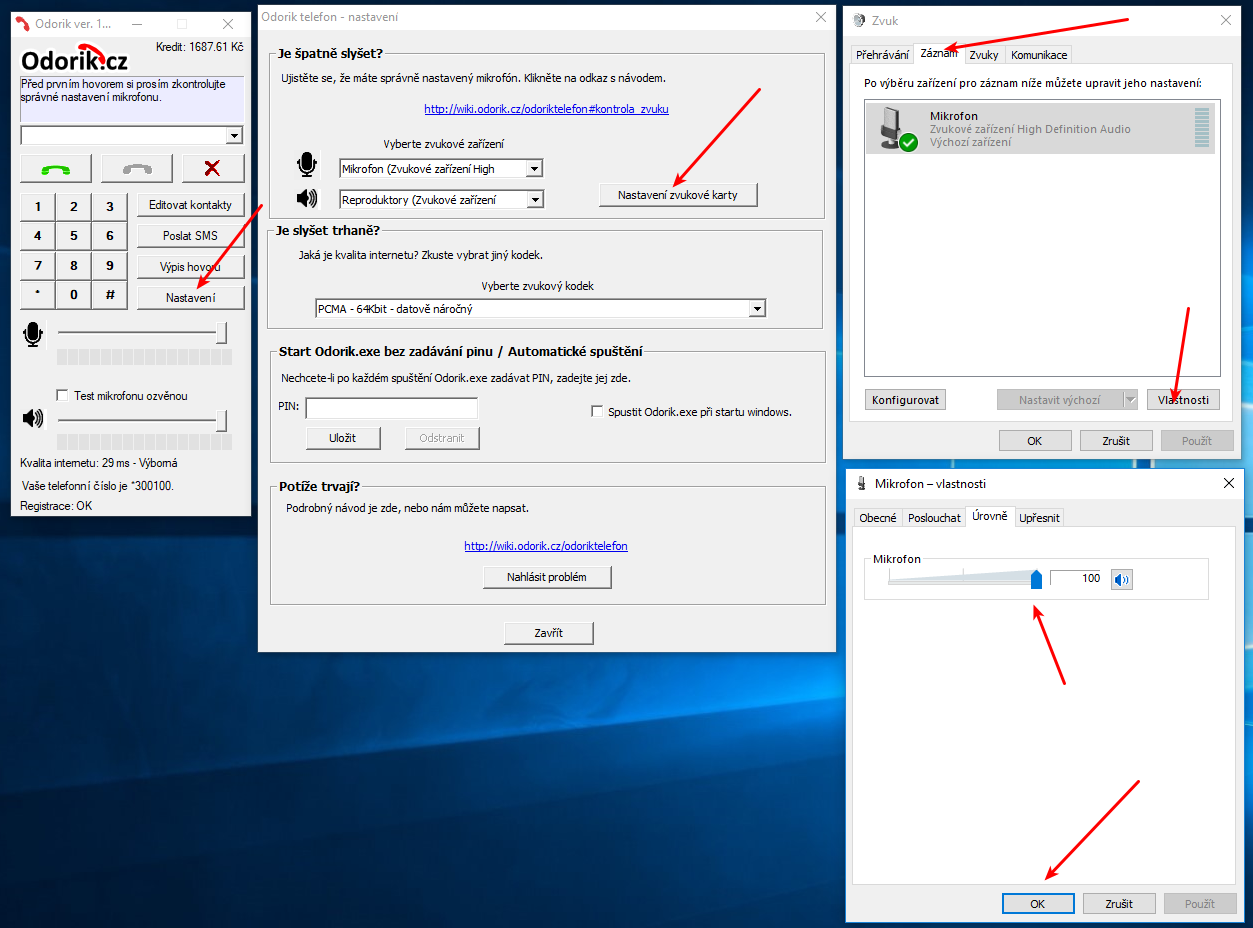Click Mikrofon level slider thumb in Úrovně

(x=1036, y=578)
